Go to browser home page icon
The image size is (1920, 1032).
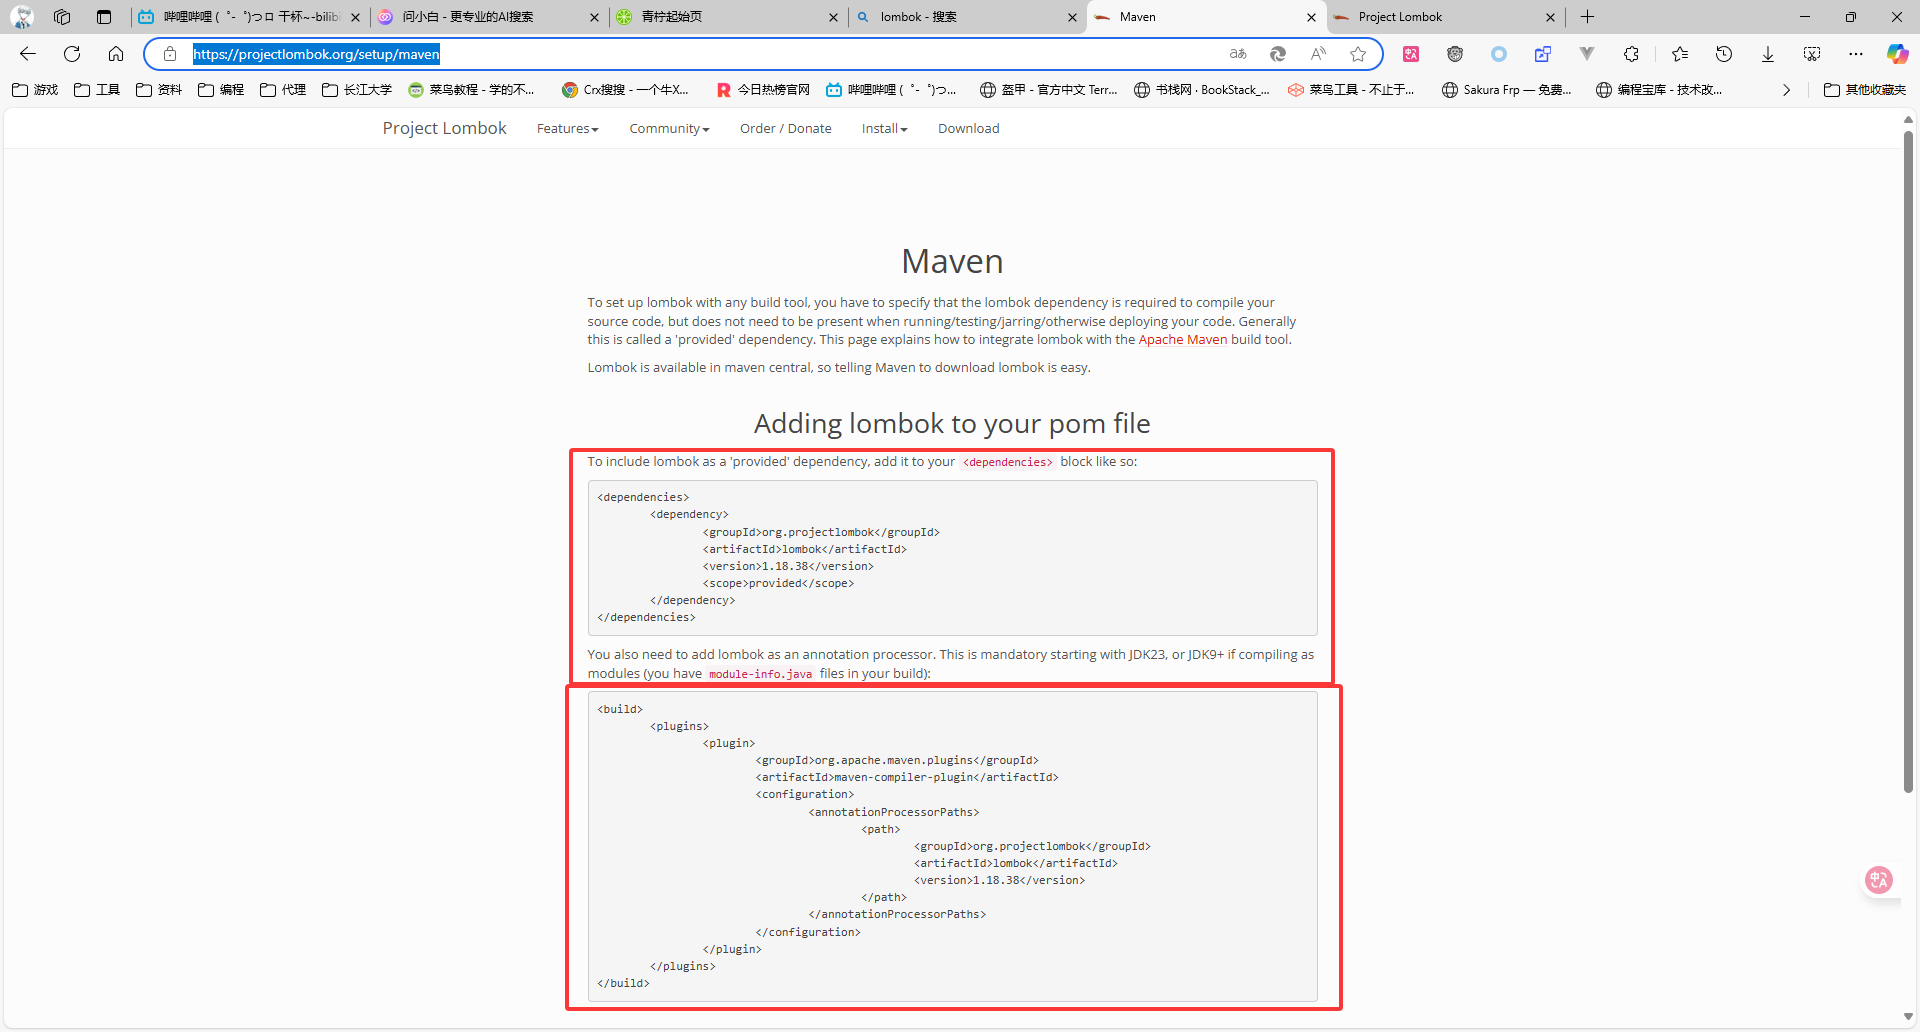pyautogui.click(x=116, y=54)
